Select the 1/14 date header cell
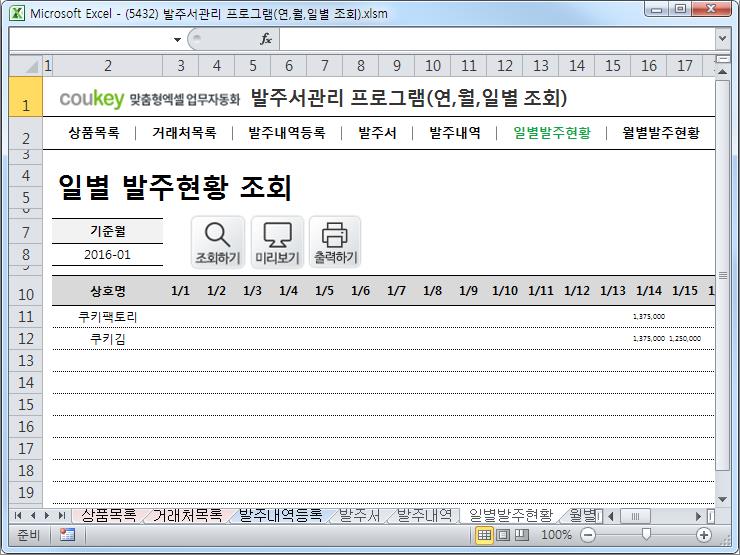This screenshot has width=740, height=555. click(x=649, y=291)
